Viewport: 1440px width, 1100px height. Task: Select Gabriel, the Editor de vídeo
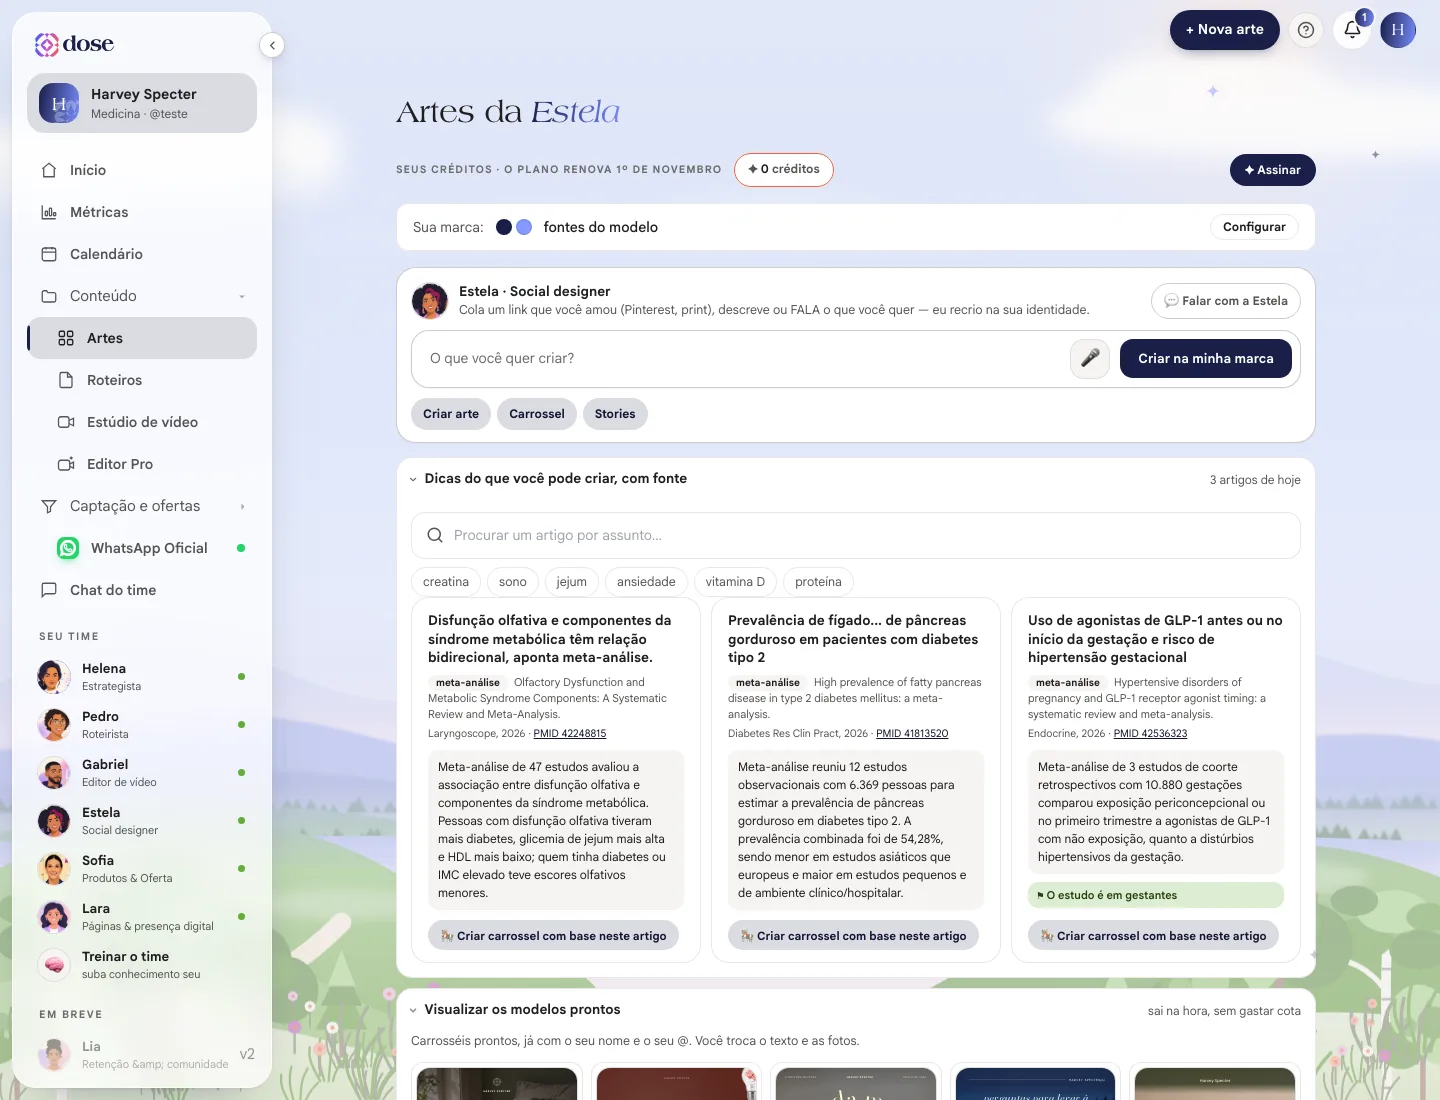pos(142,773)
